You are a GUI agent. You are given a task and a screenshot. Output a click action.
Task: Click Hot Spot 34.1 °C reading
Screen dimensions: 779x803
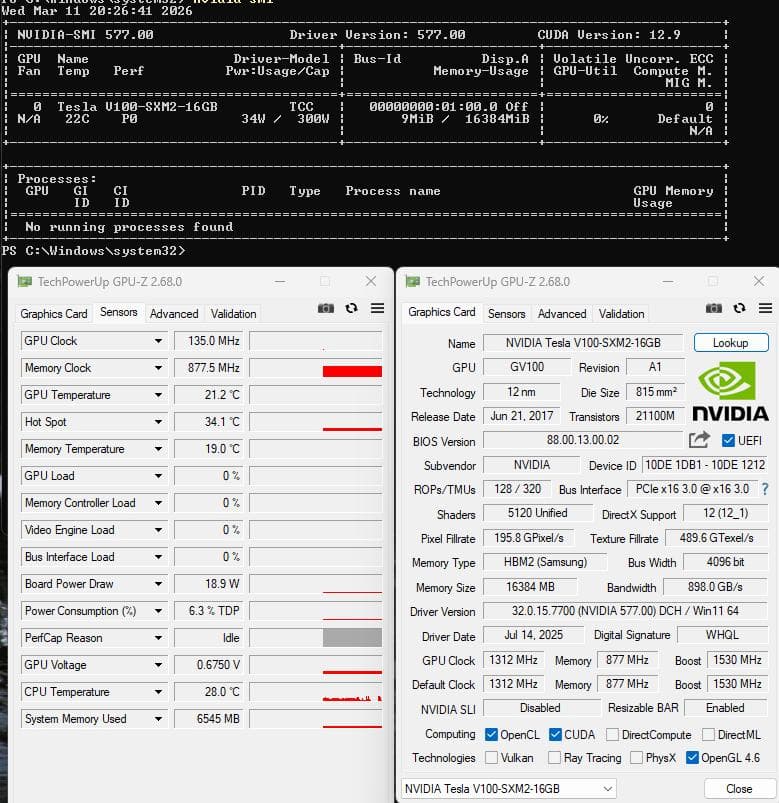209,422
